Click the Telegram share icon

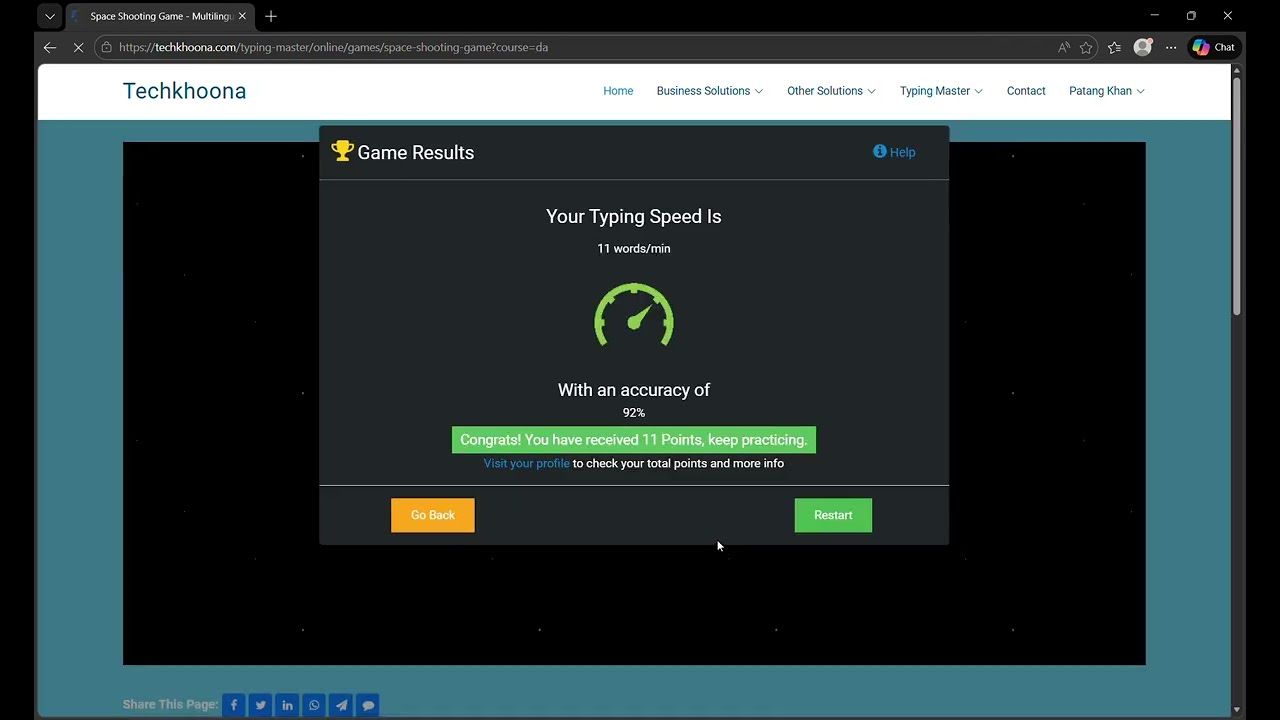coord(341,705)
